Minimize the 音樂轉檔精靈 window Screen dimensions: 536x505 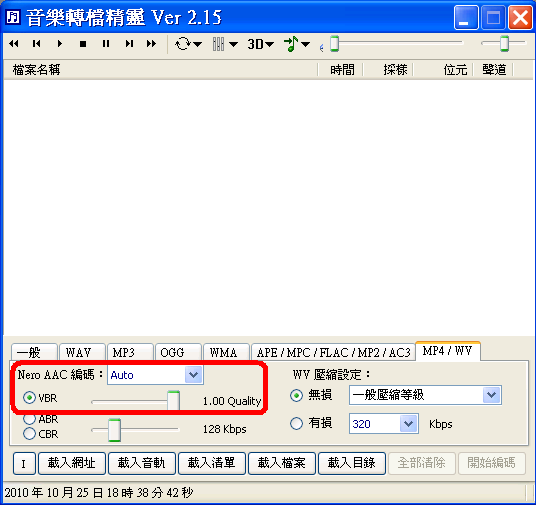[x=466, y=17]
